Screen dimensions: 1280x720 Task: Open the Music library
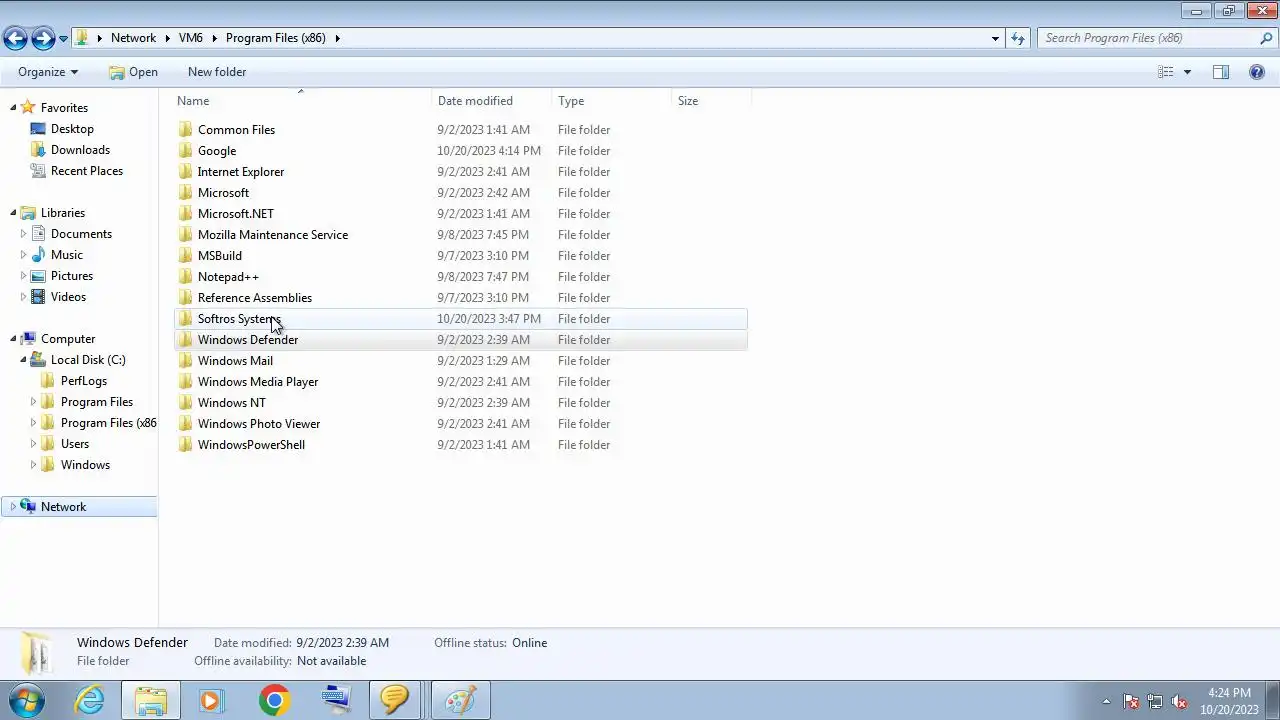coord(67,255)
